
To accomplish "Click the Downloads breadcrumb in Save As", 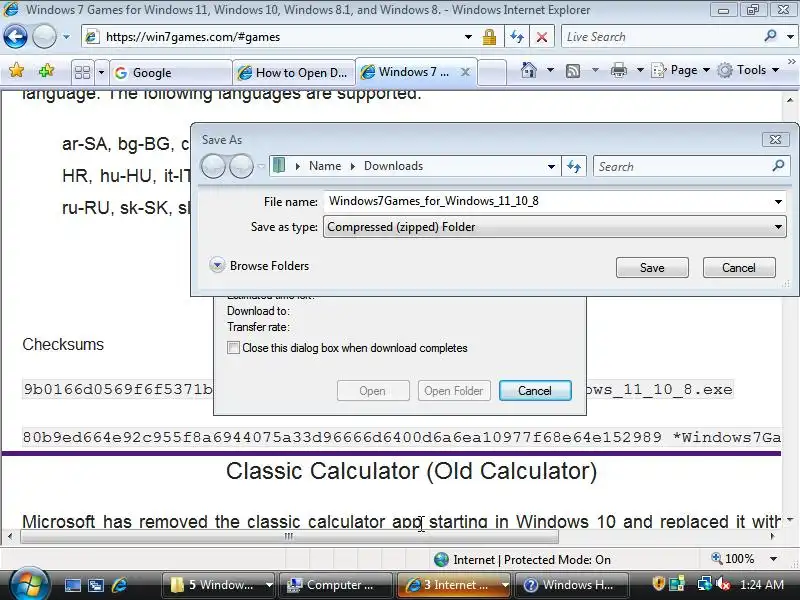I will pos(393,166).
